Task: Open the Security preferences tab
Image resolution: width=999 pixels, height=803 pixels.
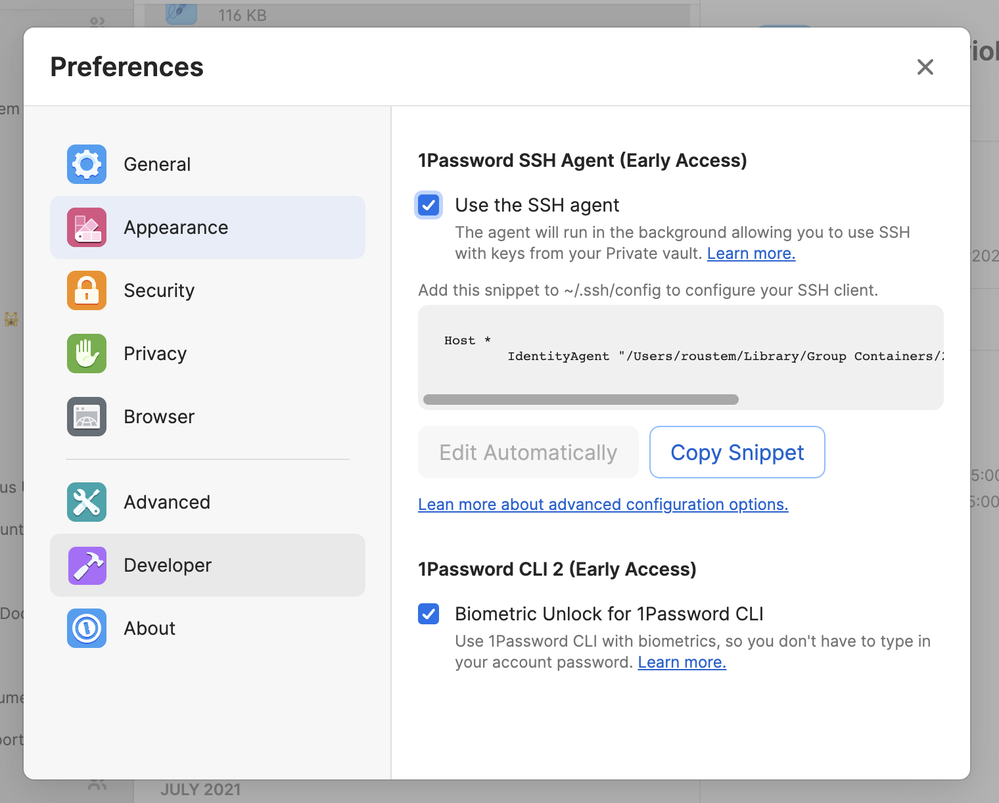Action: (x=159, y=291)
